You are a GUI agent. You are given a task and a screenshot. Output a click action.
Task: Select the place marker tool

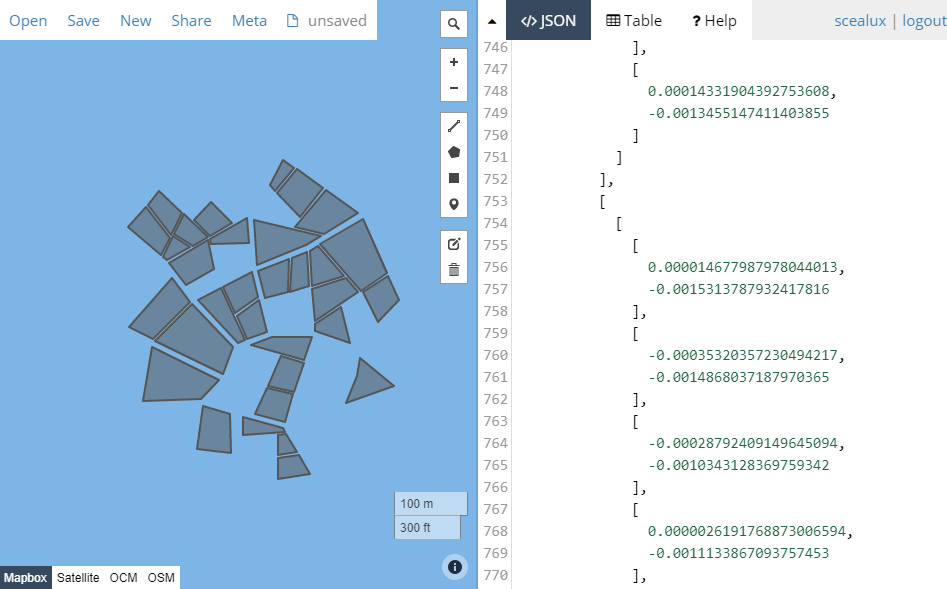tap(454, 204)
